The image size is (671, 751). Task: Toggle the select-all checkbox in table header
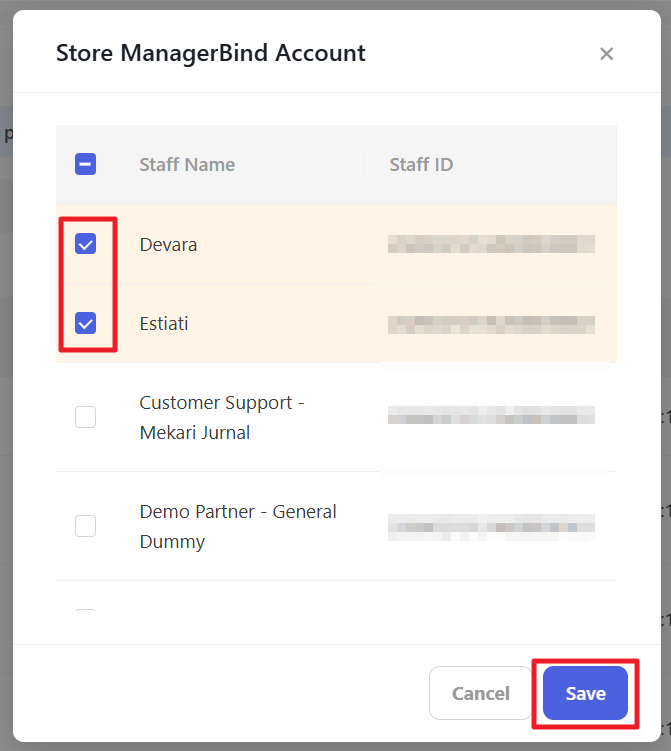coord(86,165)
